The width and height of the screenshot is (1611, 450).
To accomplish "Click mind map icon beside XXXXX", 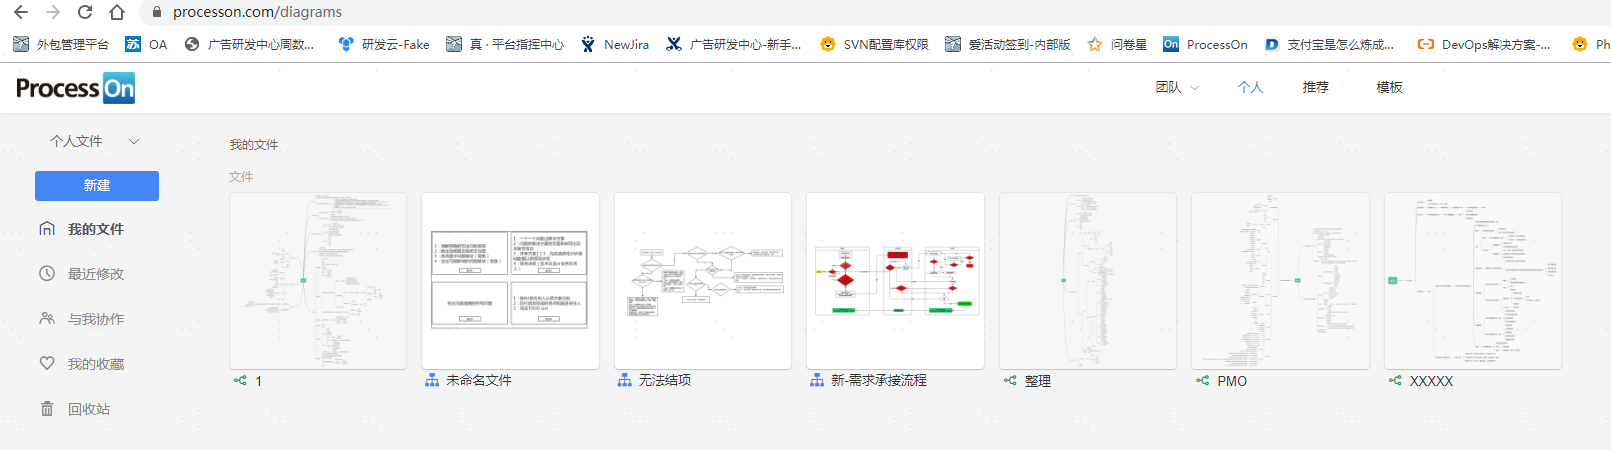I will [1395, 380].
